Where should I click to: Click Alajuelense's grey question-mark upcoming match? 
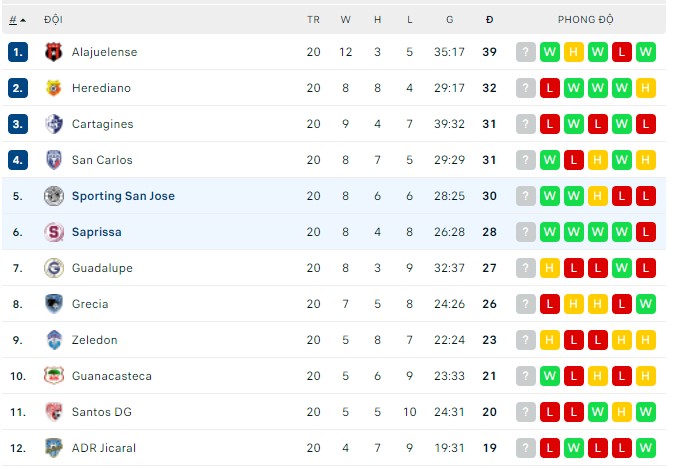coord(525,52)
